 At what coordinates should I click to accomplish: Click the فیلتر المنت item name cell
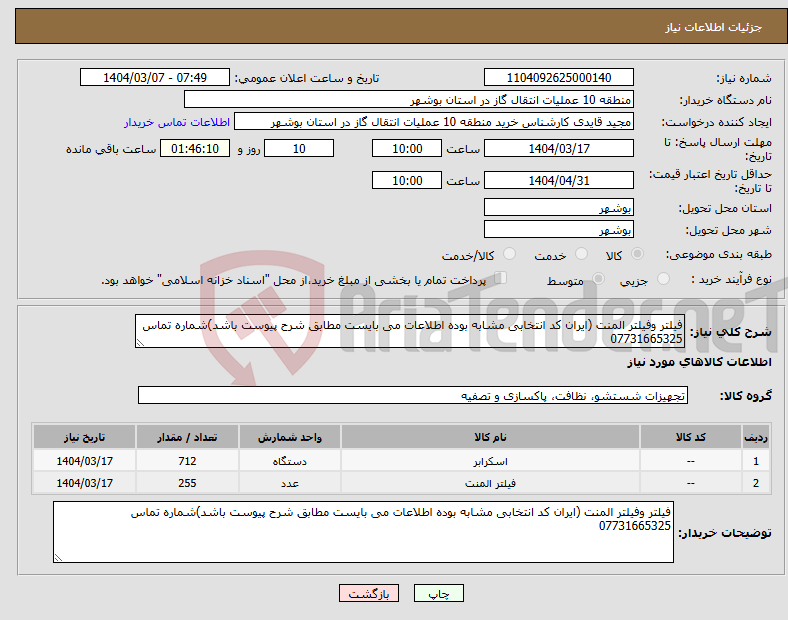coord(490,483)
